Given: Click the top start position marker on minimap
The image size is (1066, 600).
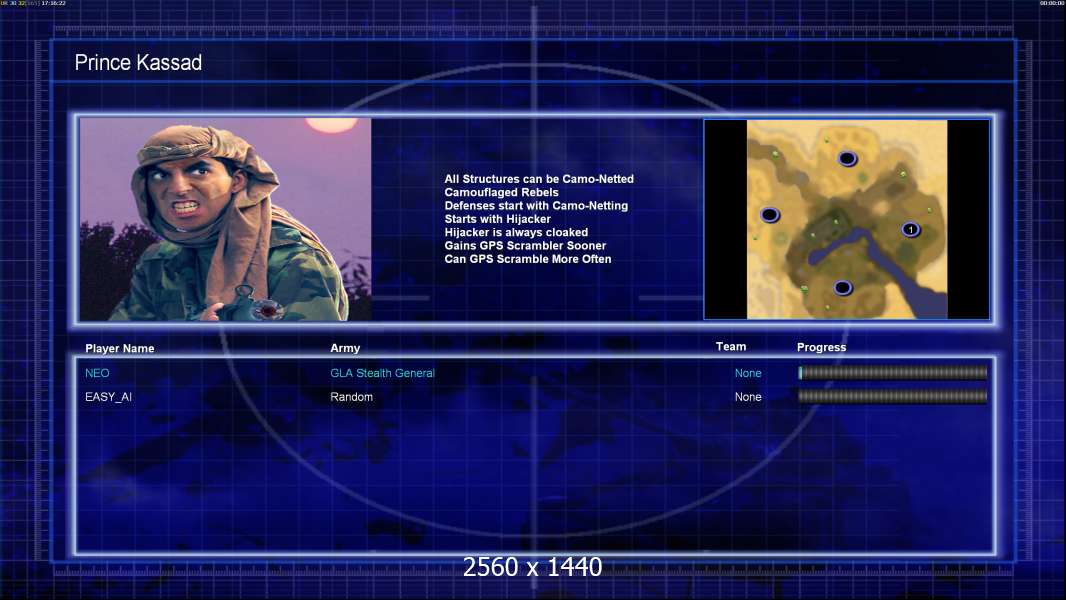Looking at the screenshot, I should pyautogui.click(x=847, y=159).
